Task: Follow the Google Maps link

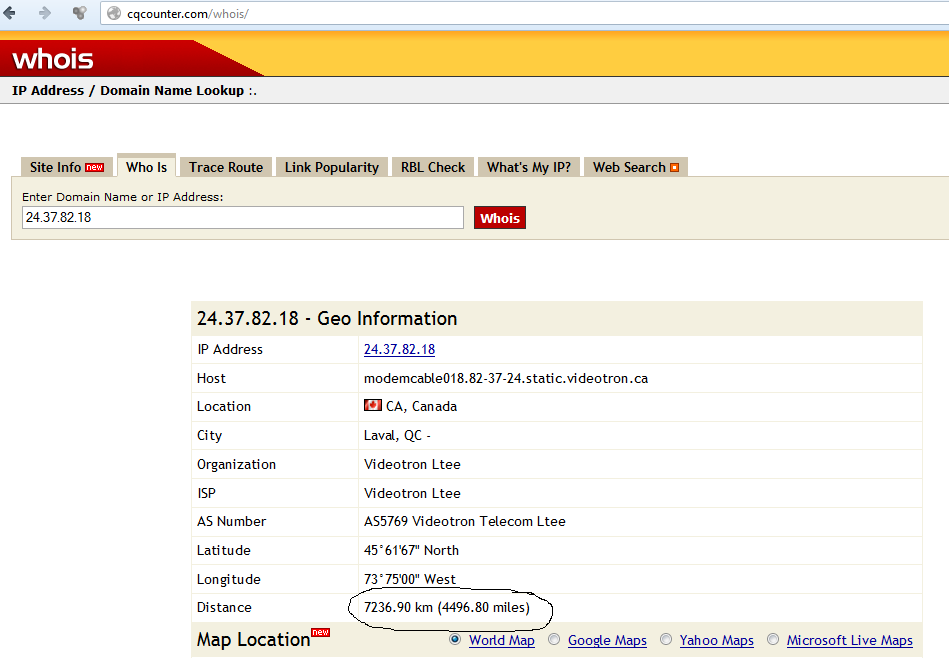Action: tap(607, 640)
